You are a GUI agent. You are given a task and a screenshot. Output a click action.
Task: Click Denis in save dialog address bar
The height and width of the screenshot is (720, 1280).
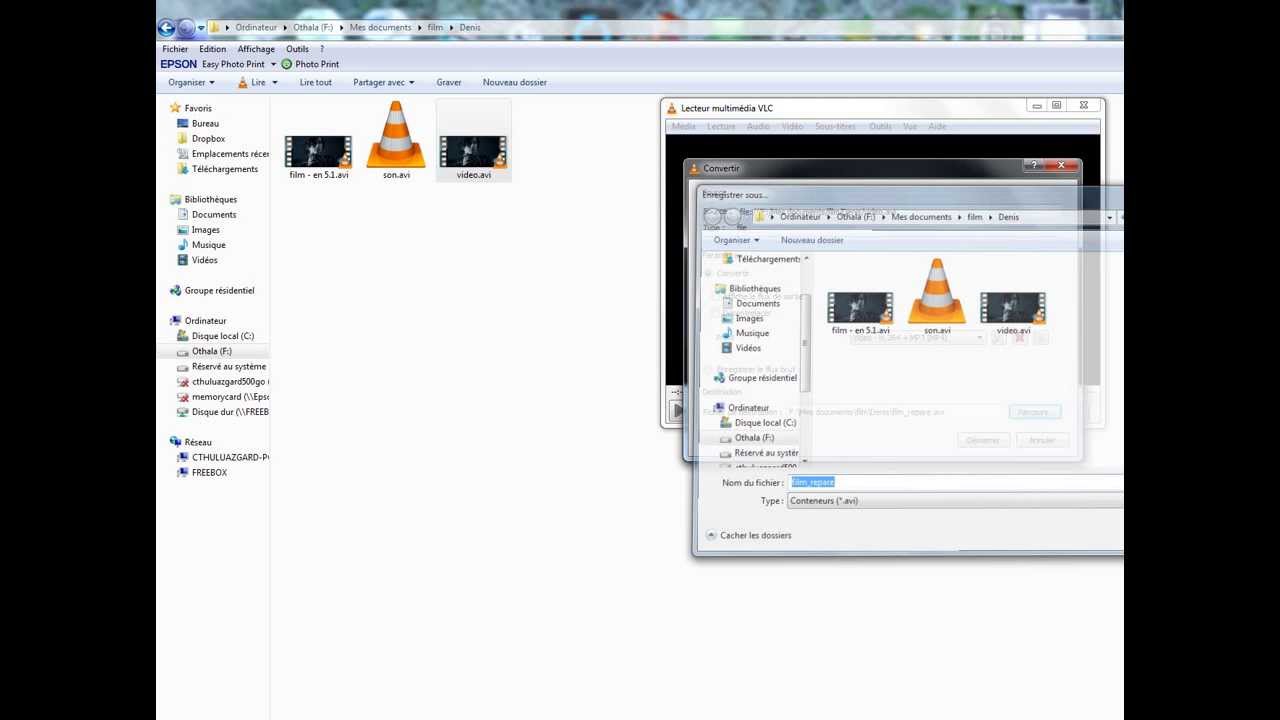[x=1008, y=217]
